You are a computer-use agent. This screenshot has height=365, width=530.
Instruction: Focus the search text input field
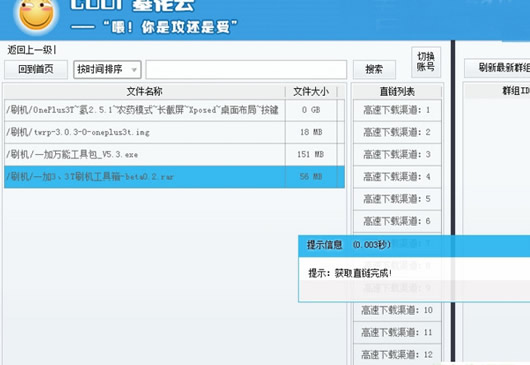click(x=246, y=70)
